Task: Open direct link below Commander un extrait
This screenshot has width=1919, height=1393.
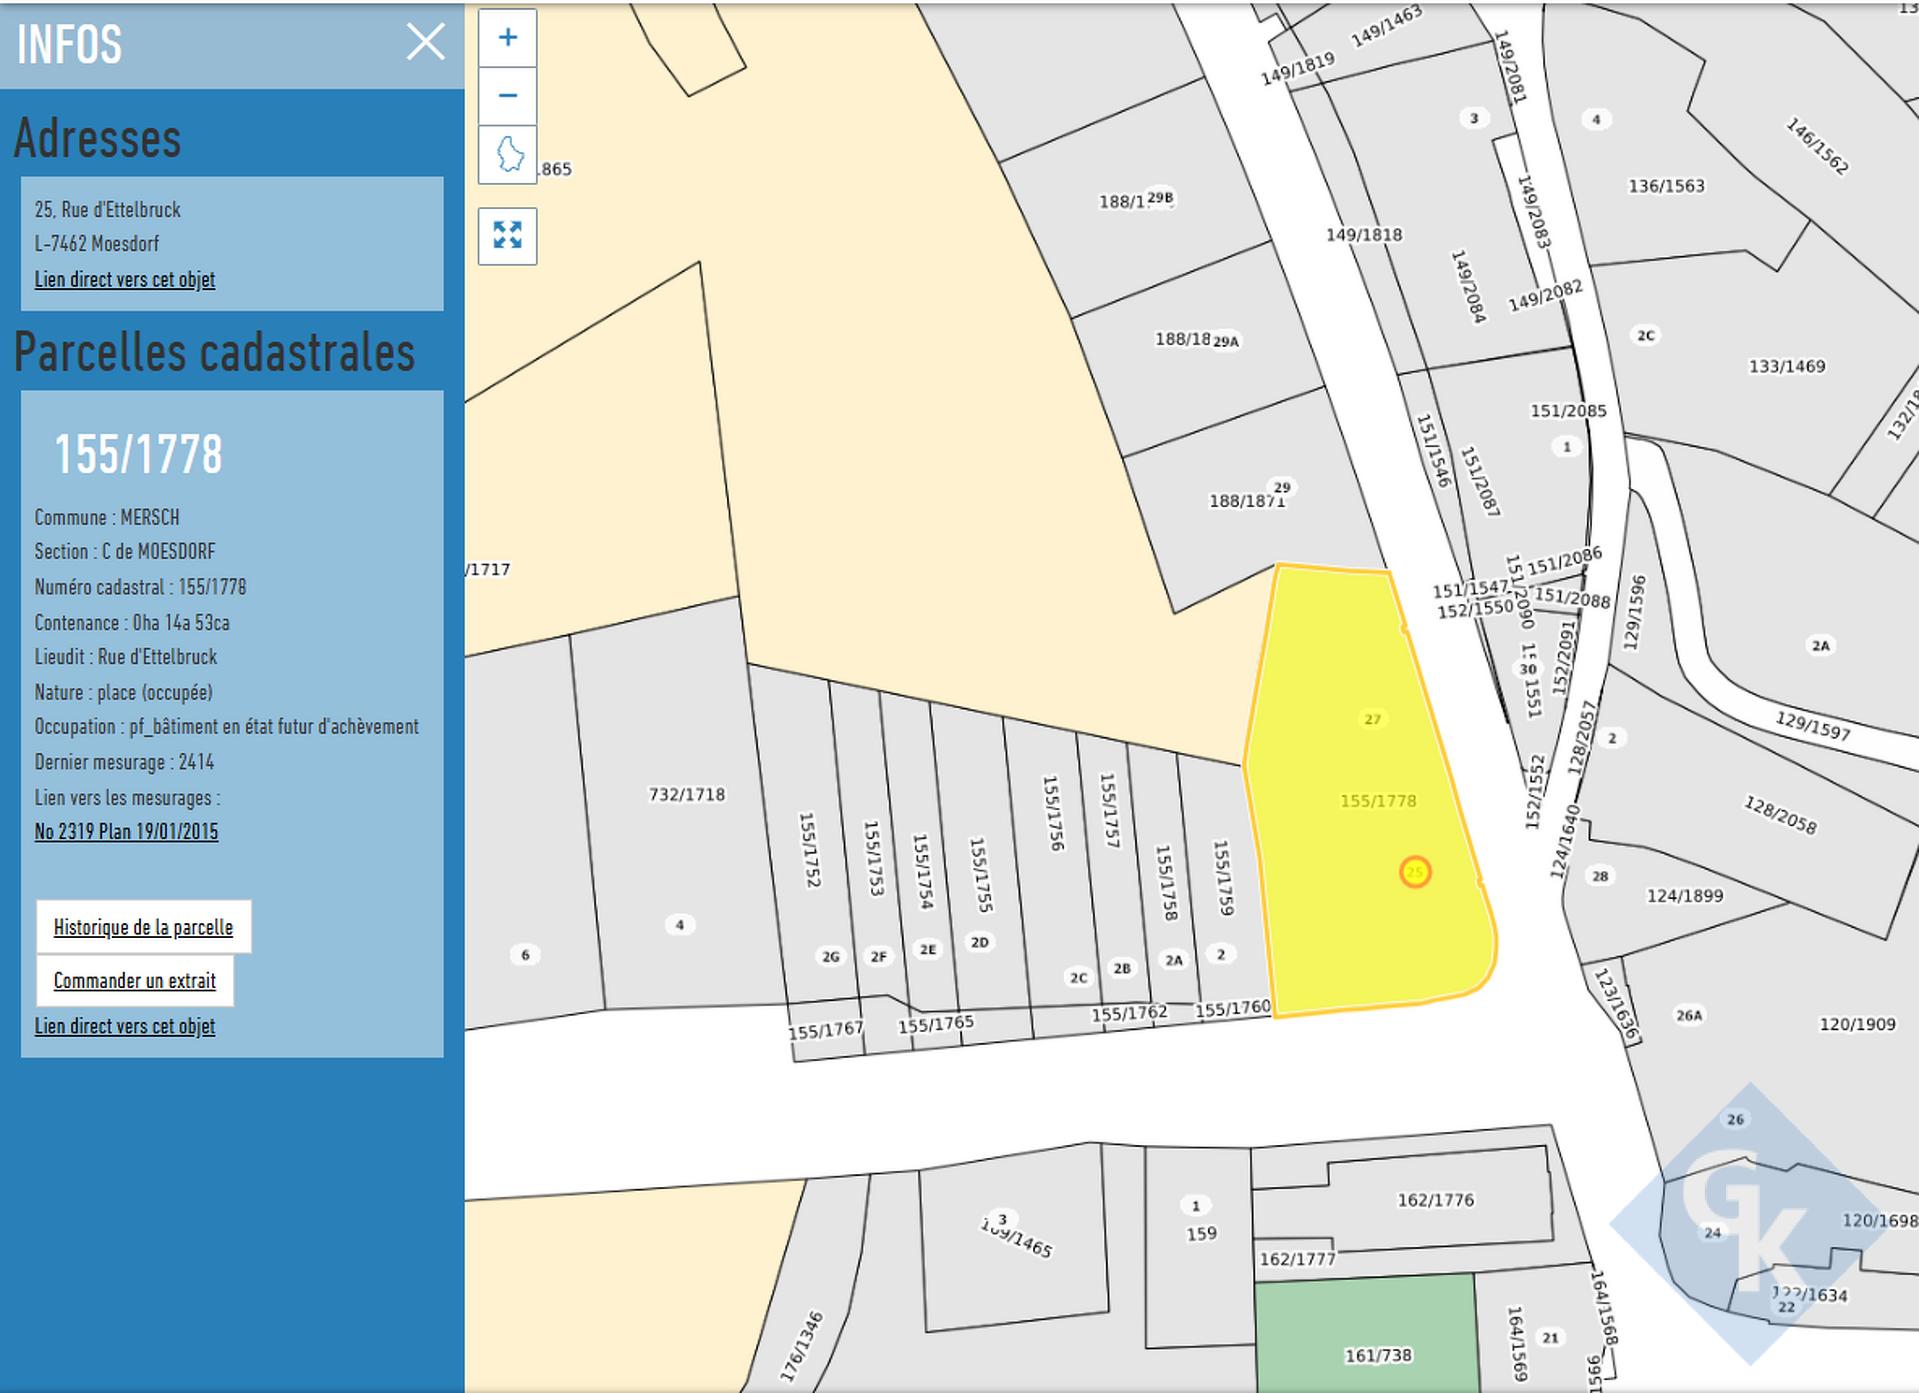Action: (x=125, y=1027)
